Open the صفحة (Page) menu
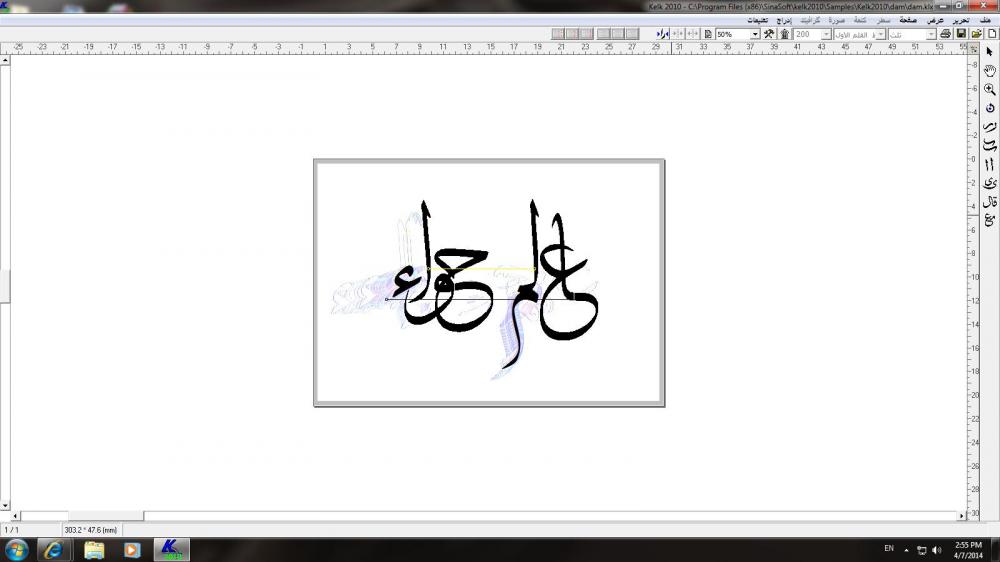This screenshot has height=562, width=1000. [908, 20]
